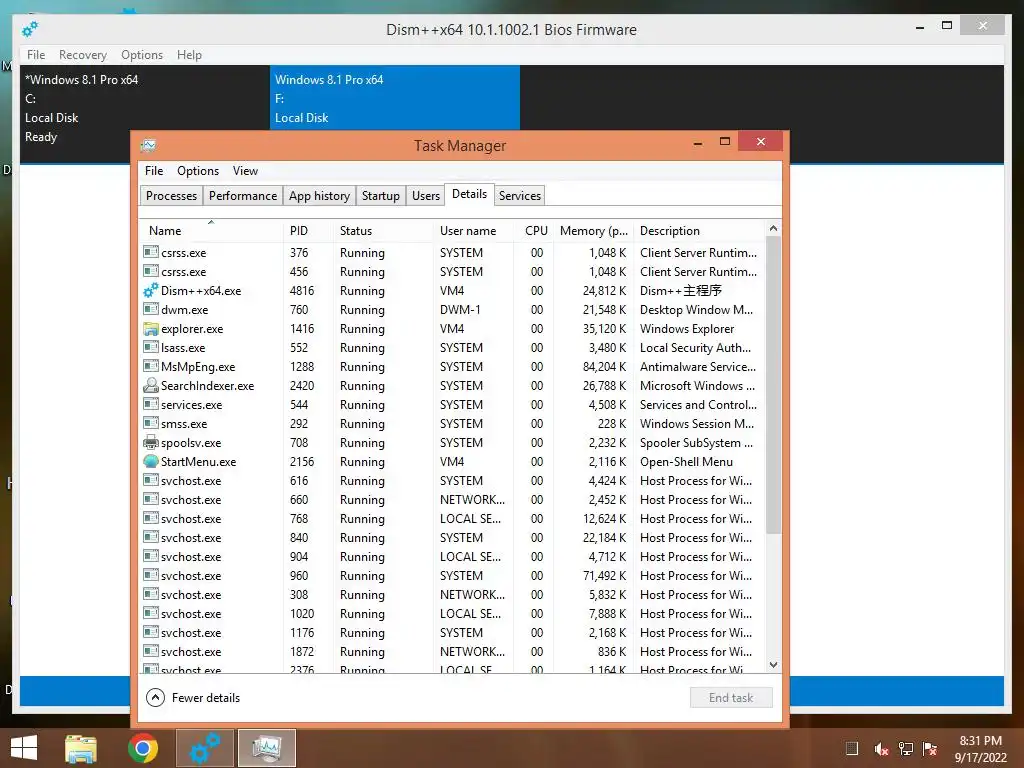Open the Dism++ Recovery menu

coord(83,55)
